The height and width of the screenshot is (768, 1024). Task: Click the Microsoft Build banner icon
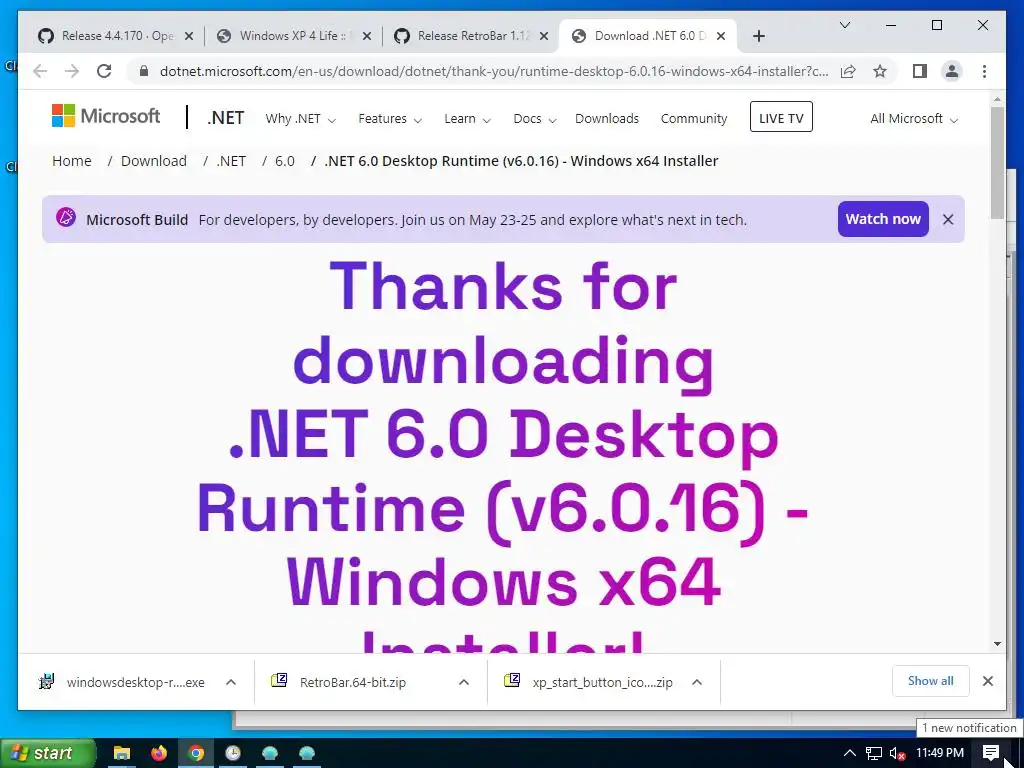click(x=66, y=217)
